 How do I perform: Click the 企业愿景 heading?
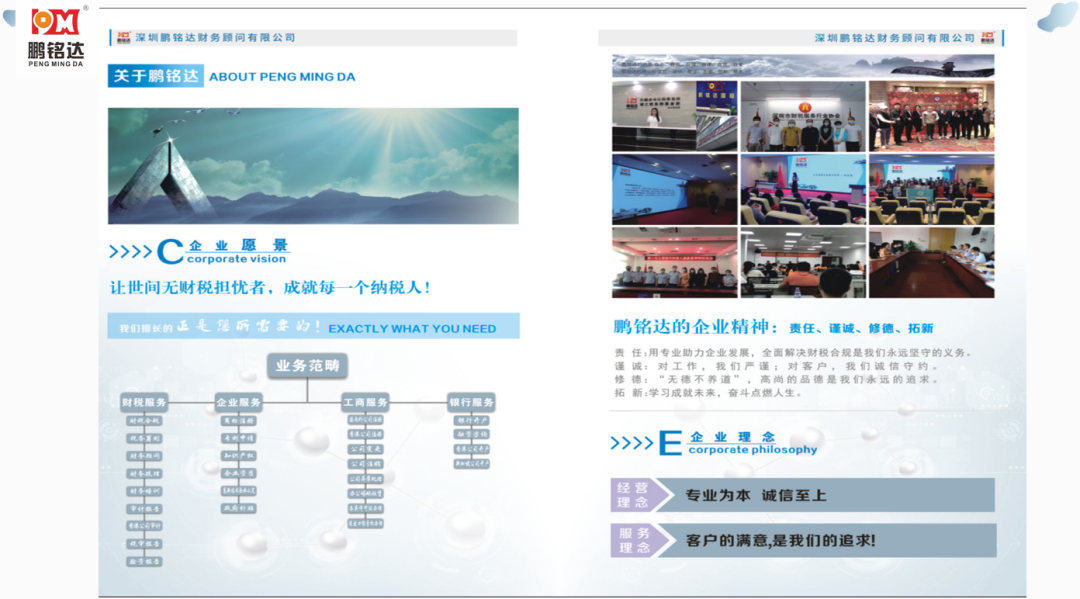pos(238,245)
